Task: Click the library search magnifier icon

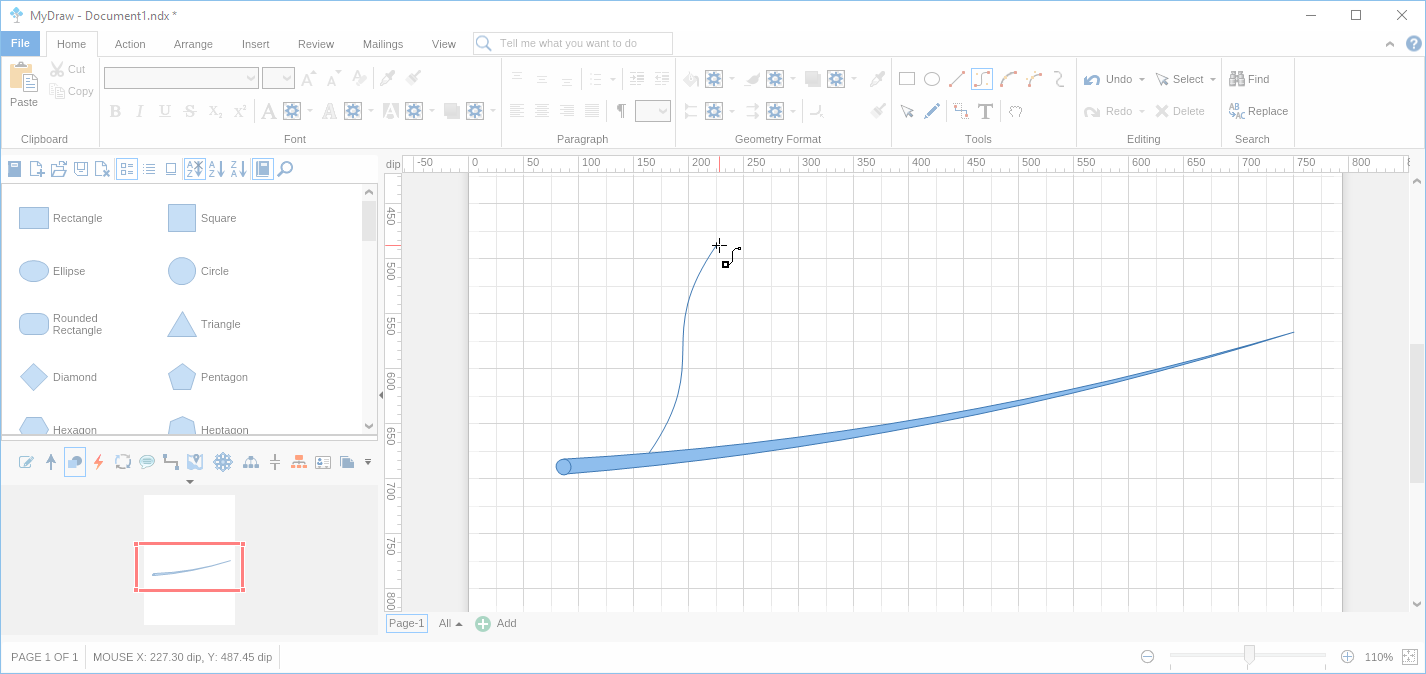Action: [x=285, y=169]
